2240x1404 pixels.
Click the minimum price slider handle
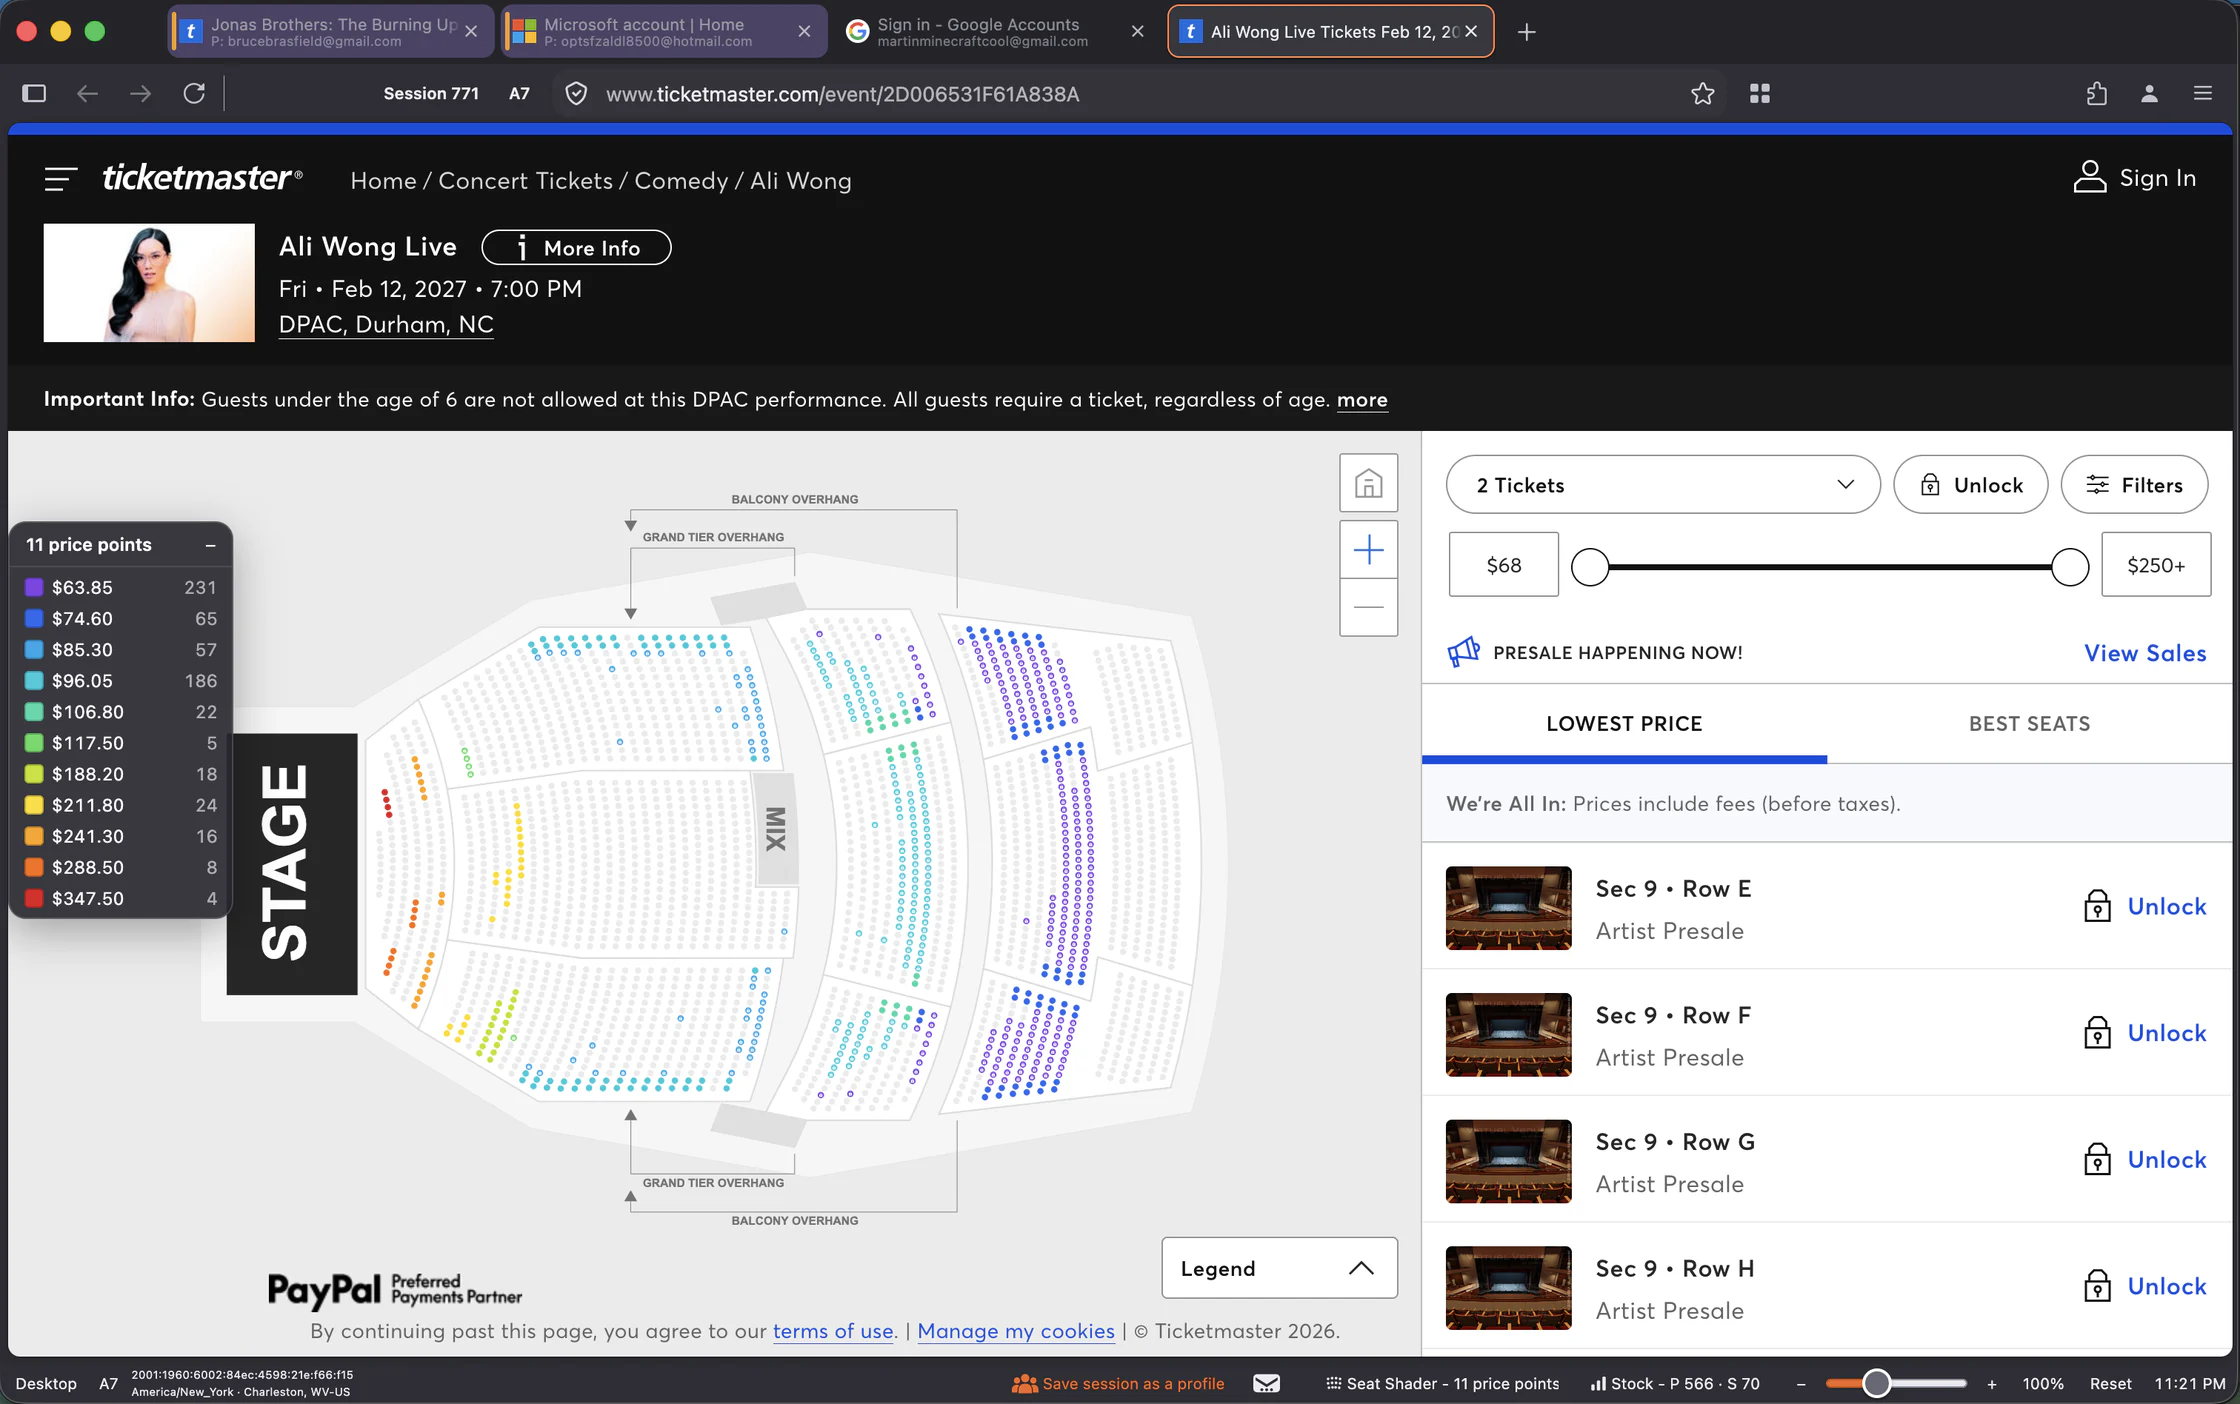tap(1590, 567)
